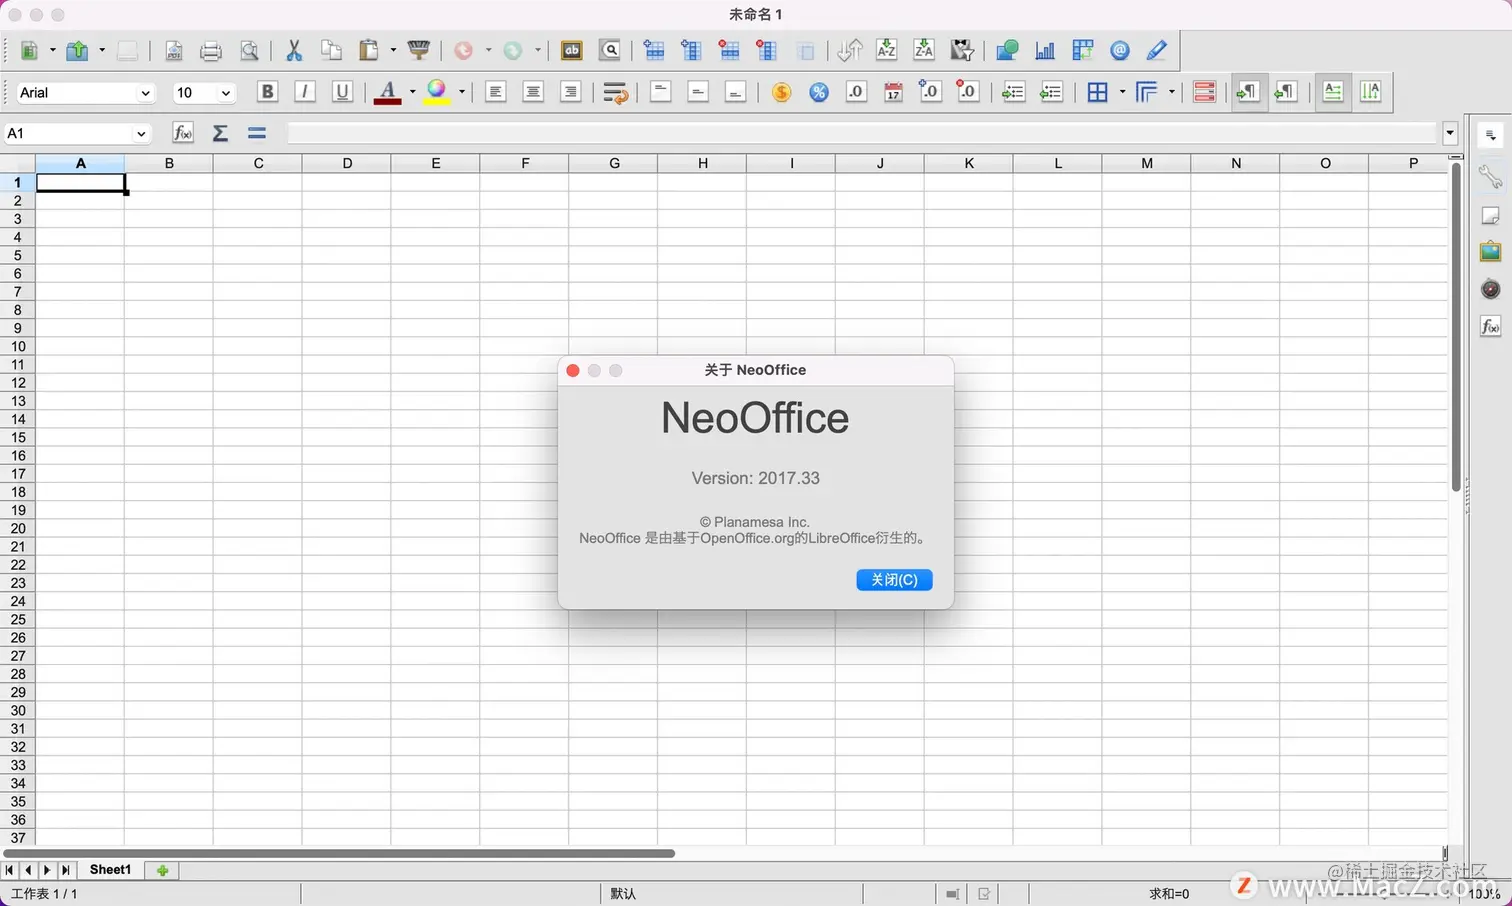This screenshot has width=1512, height=906.
Task: Click the Insert Chart bar icon
Action: tap(1045, 50)
